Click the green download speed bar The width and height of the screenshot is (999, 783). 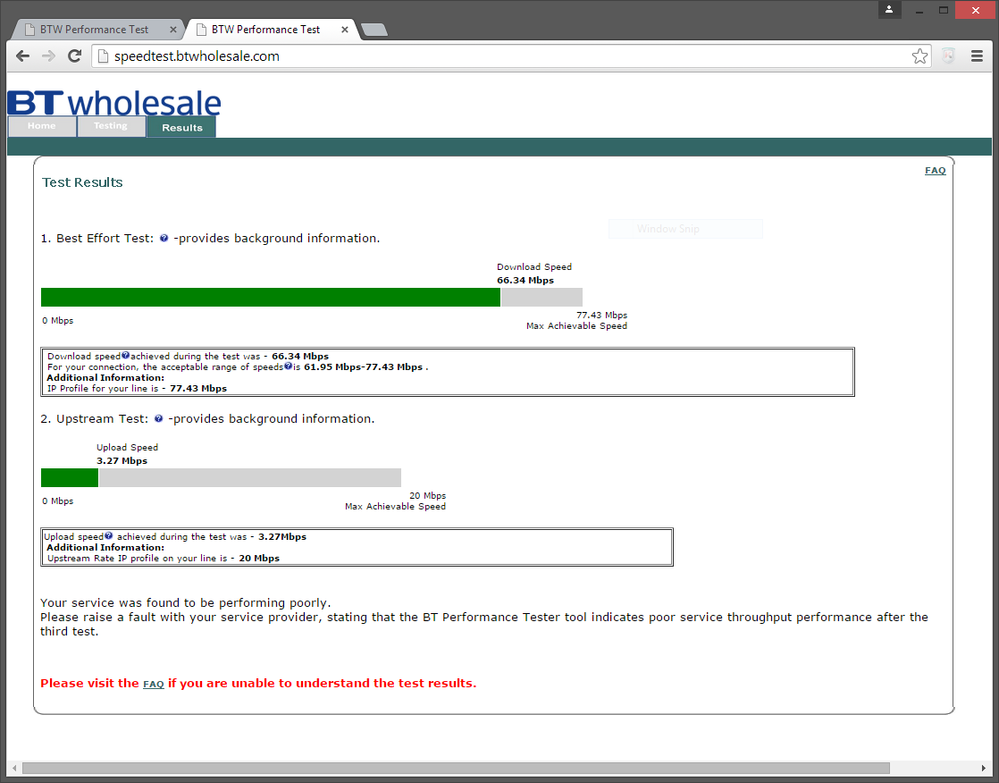[270, 297]
